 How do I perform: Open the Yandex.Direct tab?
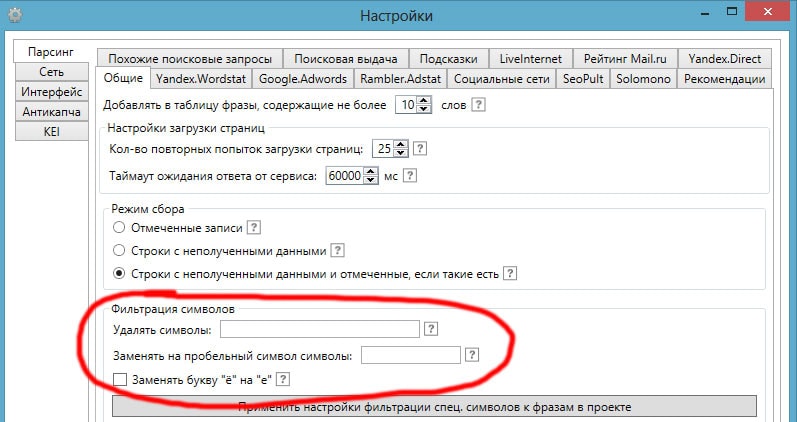pos(725,58)
